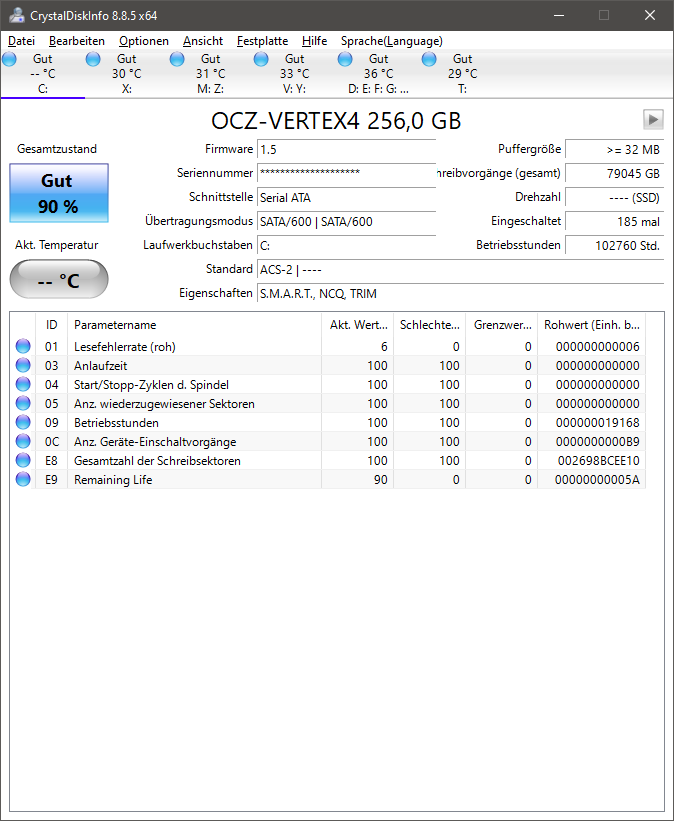Select the Remaining Life parameter name

pyautogui.click(x=113, y=480)
